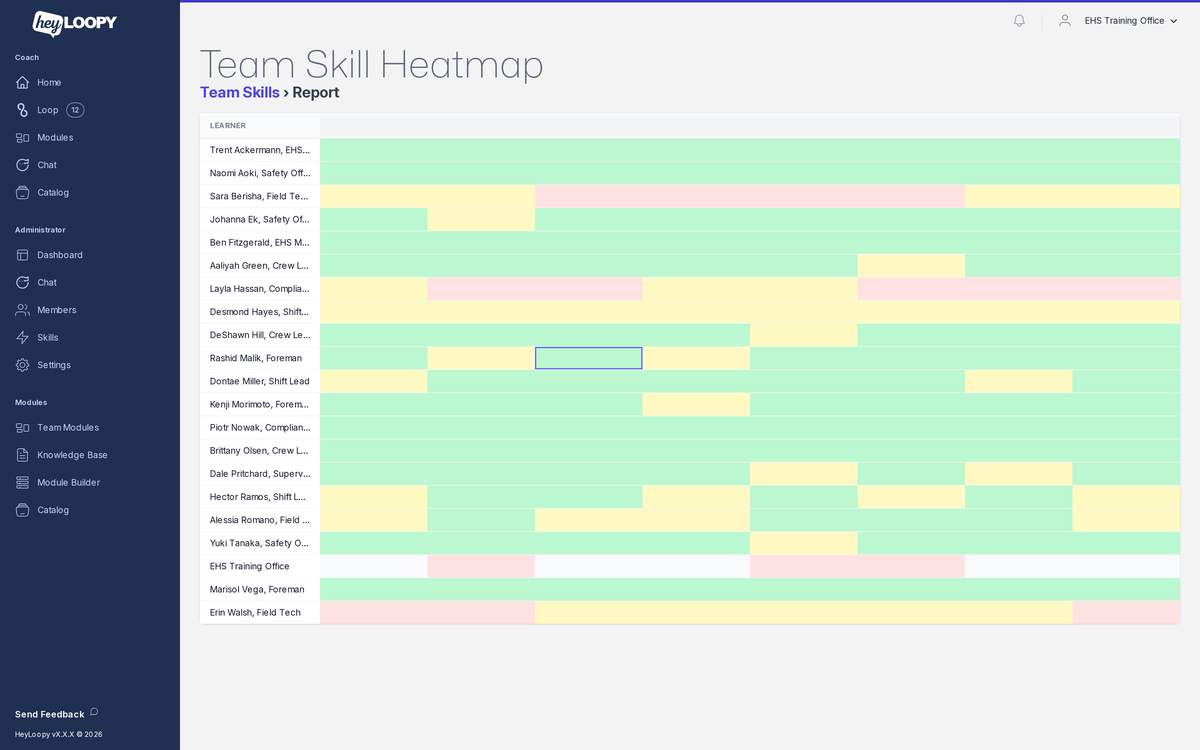Click the Send Feedback link
The width and height of the screenshot is (1200, 750).
click(50, 714)
